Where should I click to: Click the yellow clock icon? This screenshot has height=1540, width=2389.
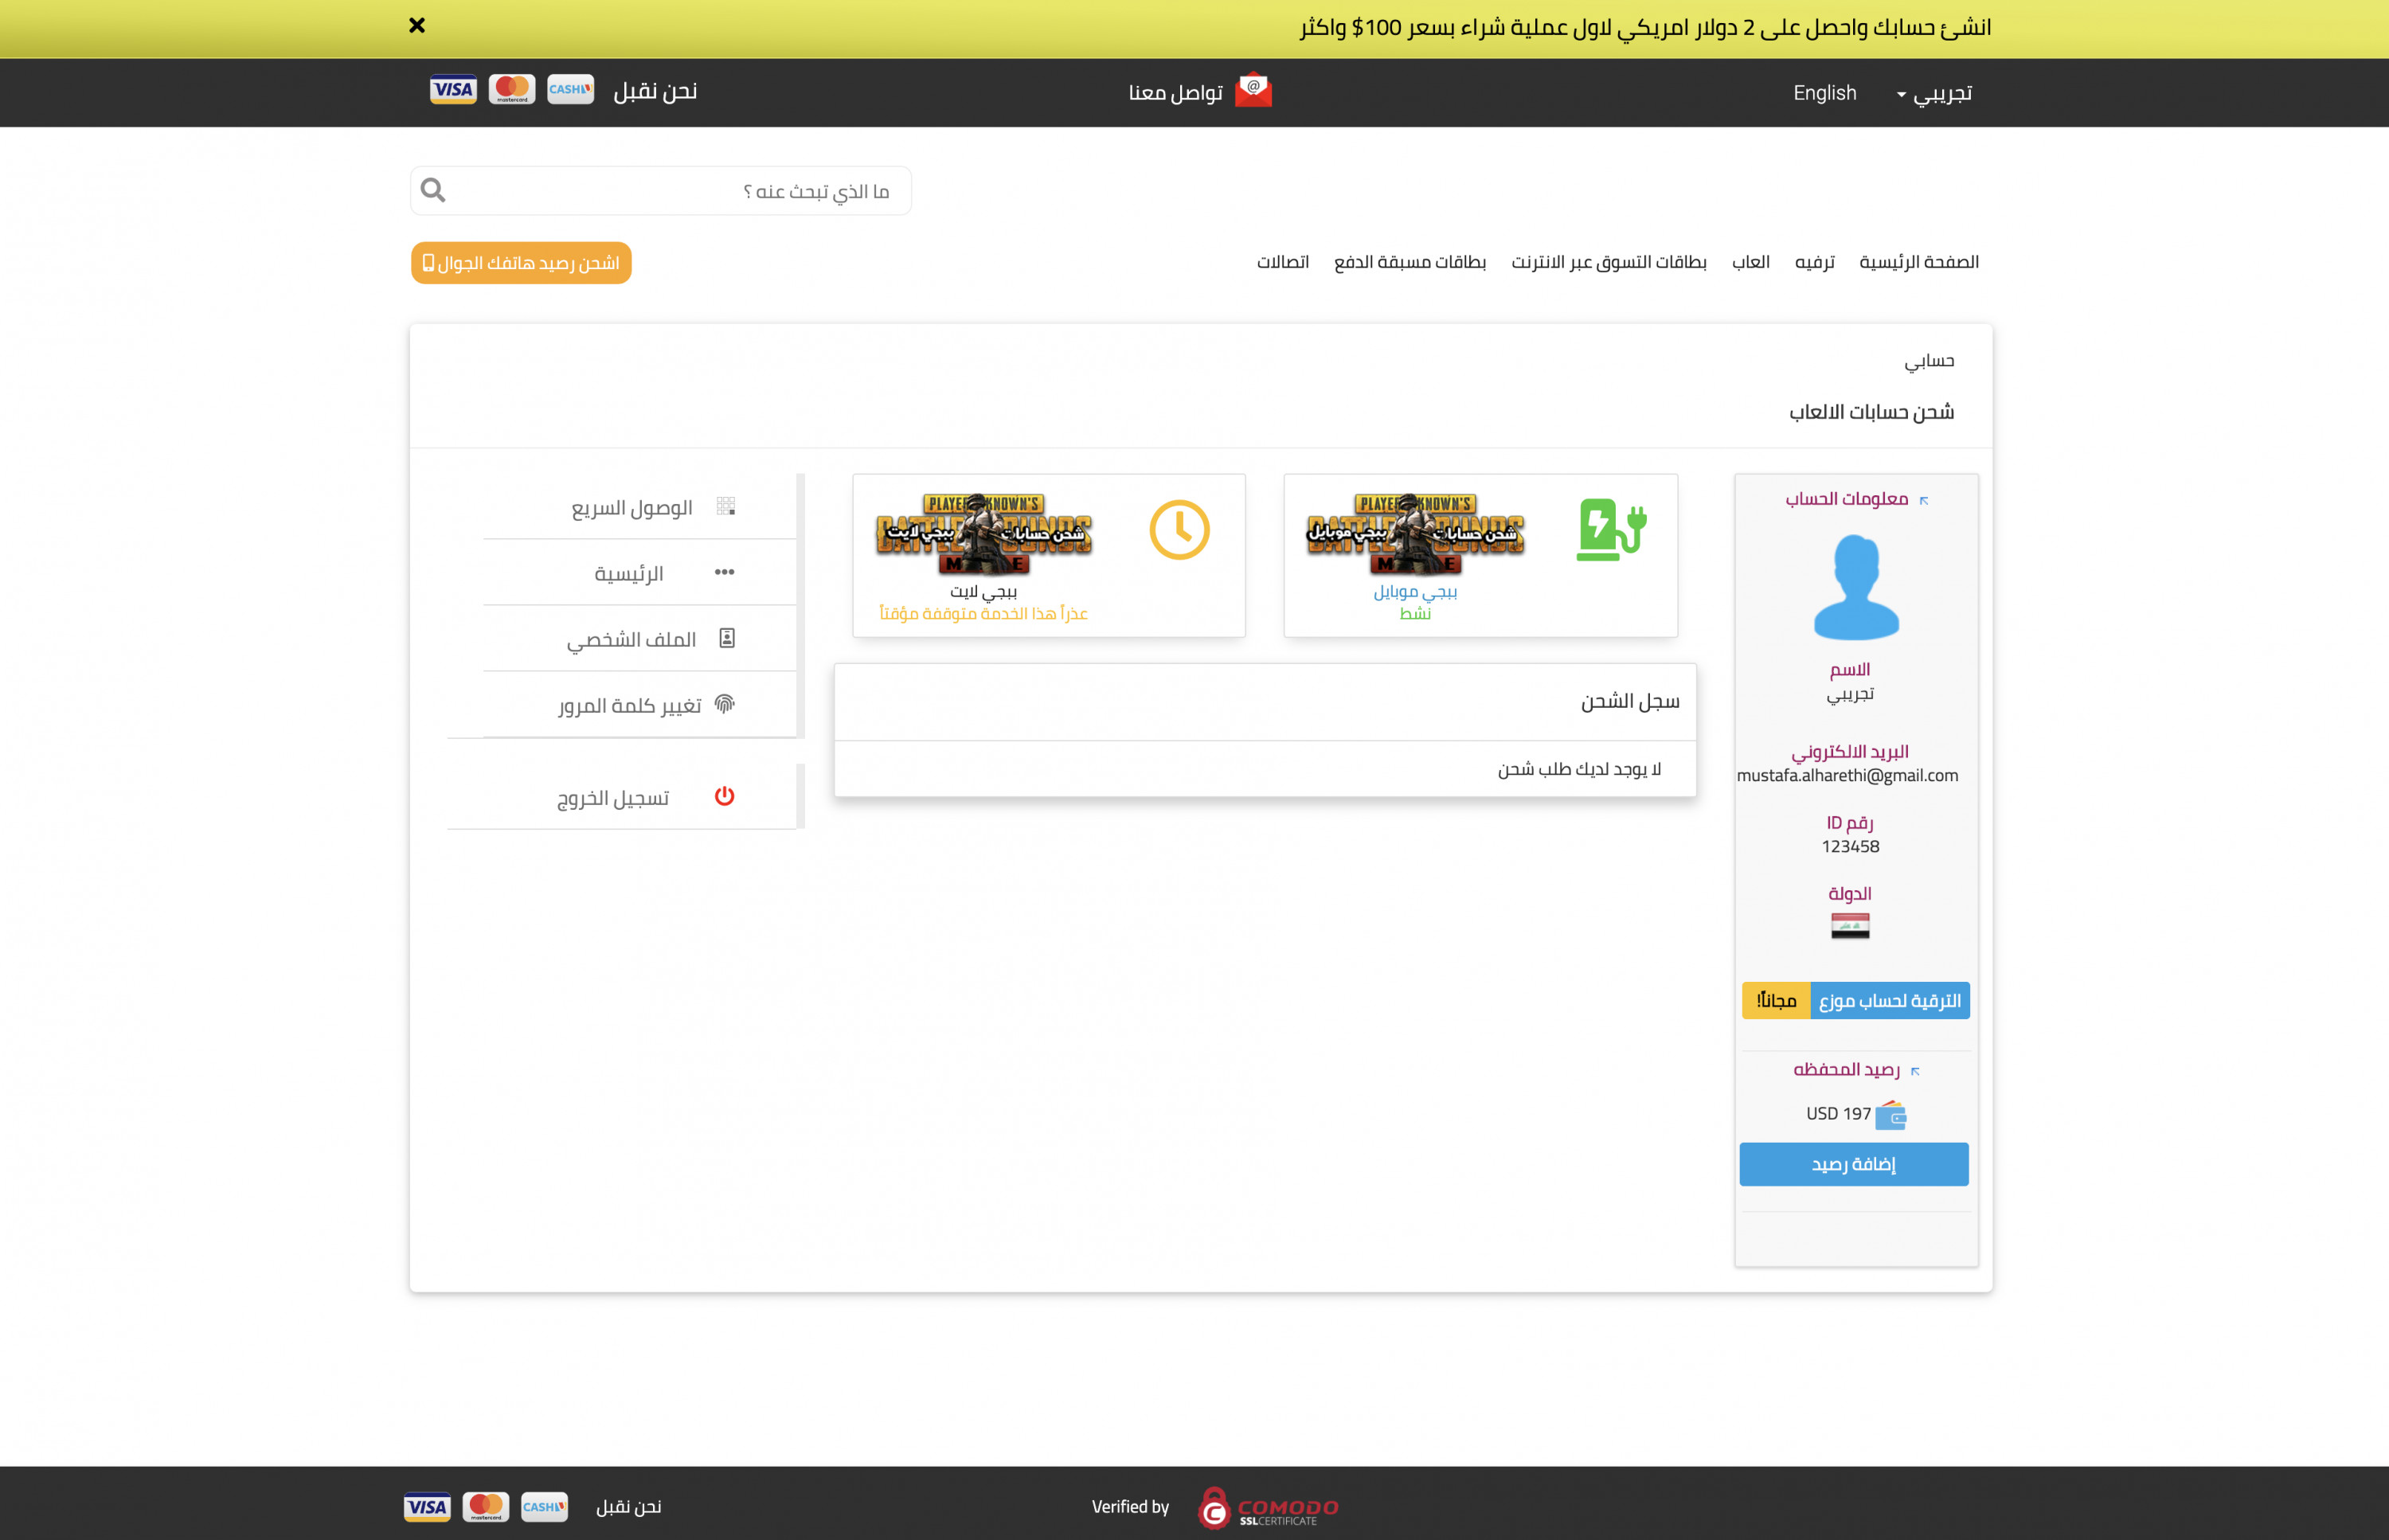pyautogui.click(x=1180, y=529)
